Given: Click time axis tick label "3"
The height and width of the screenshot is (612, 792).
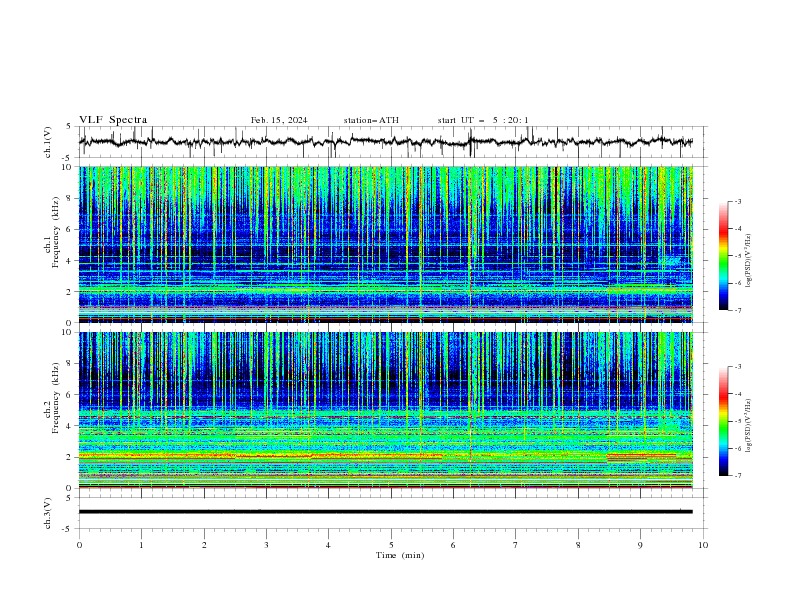Looking at the screenshot, I should (x=266, y=545).
